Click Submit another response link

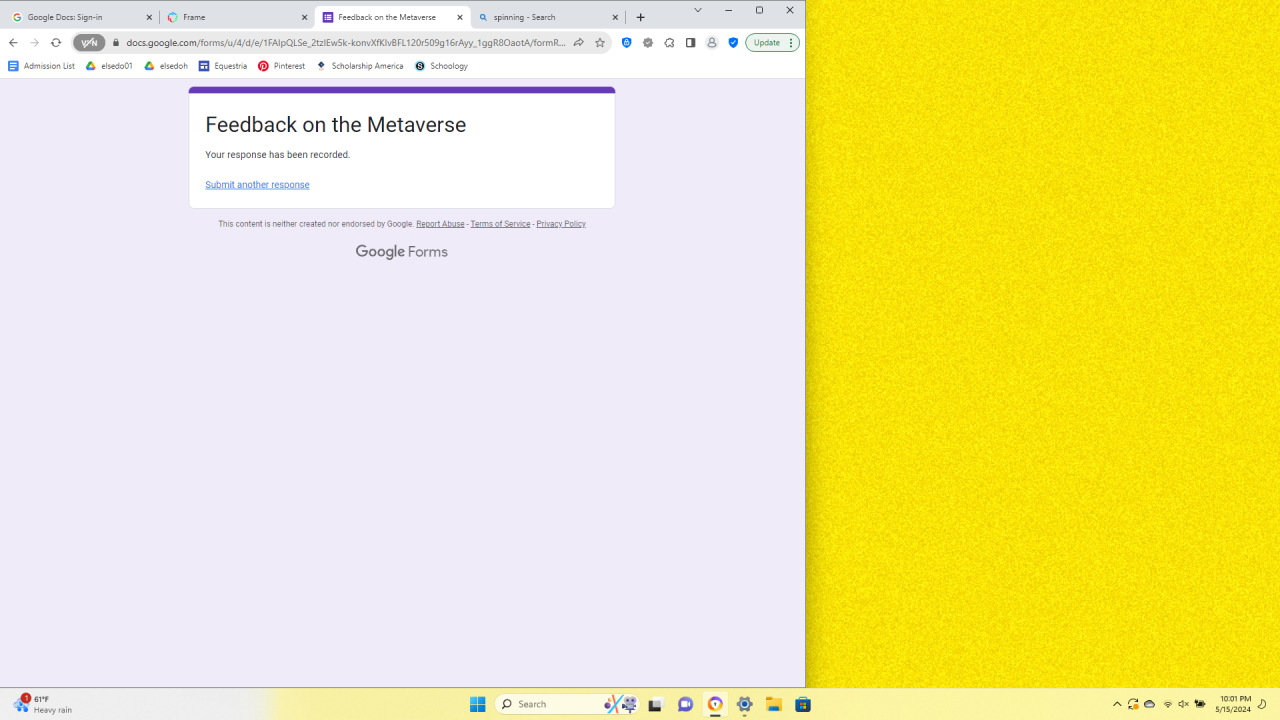pos(257,185)
